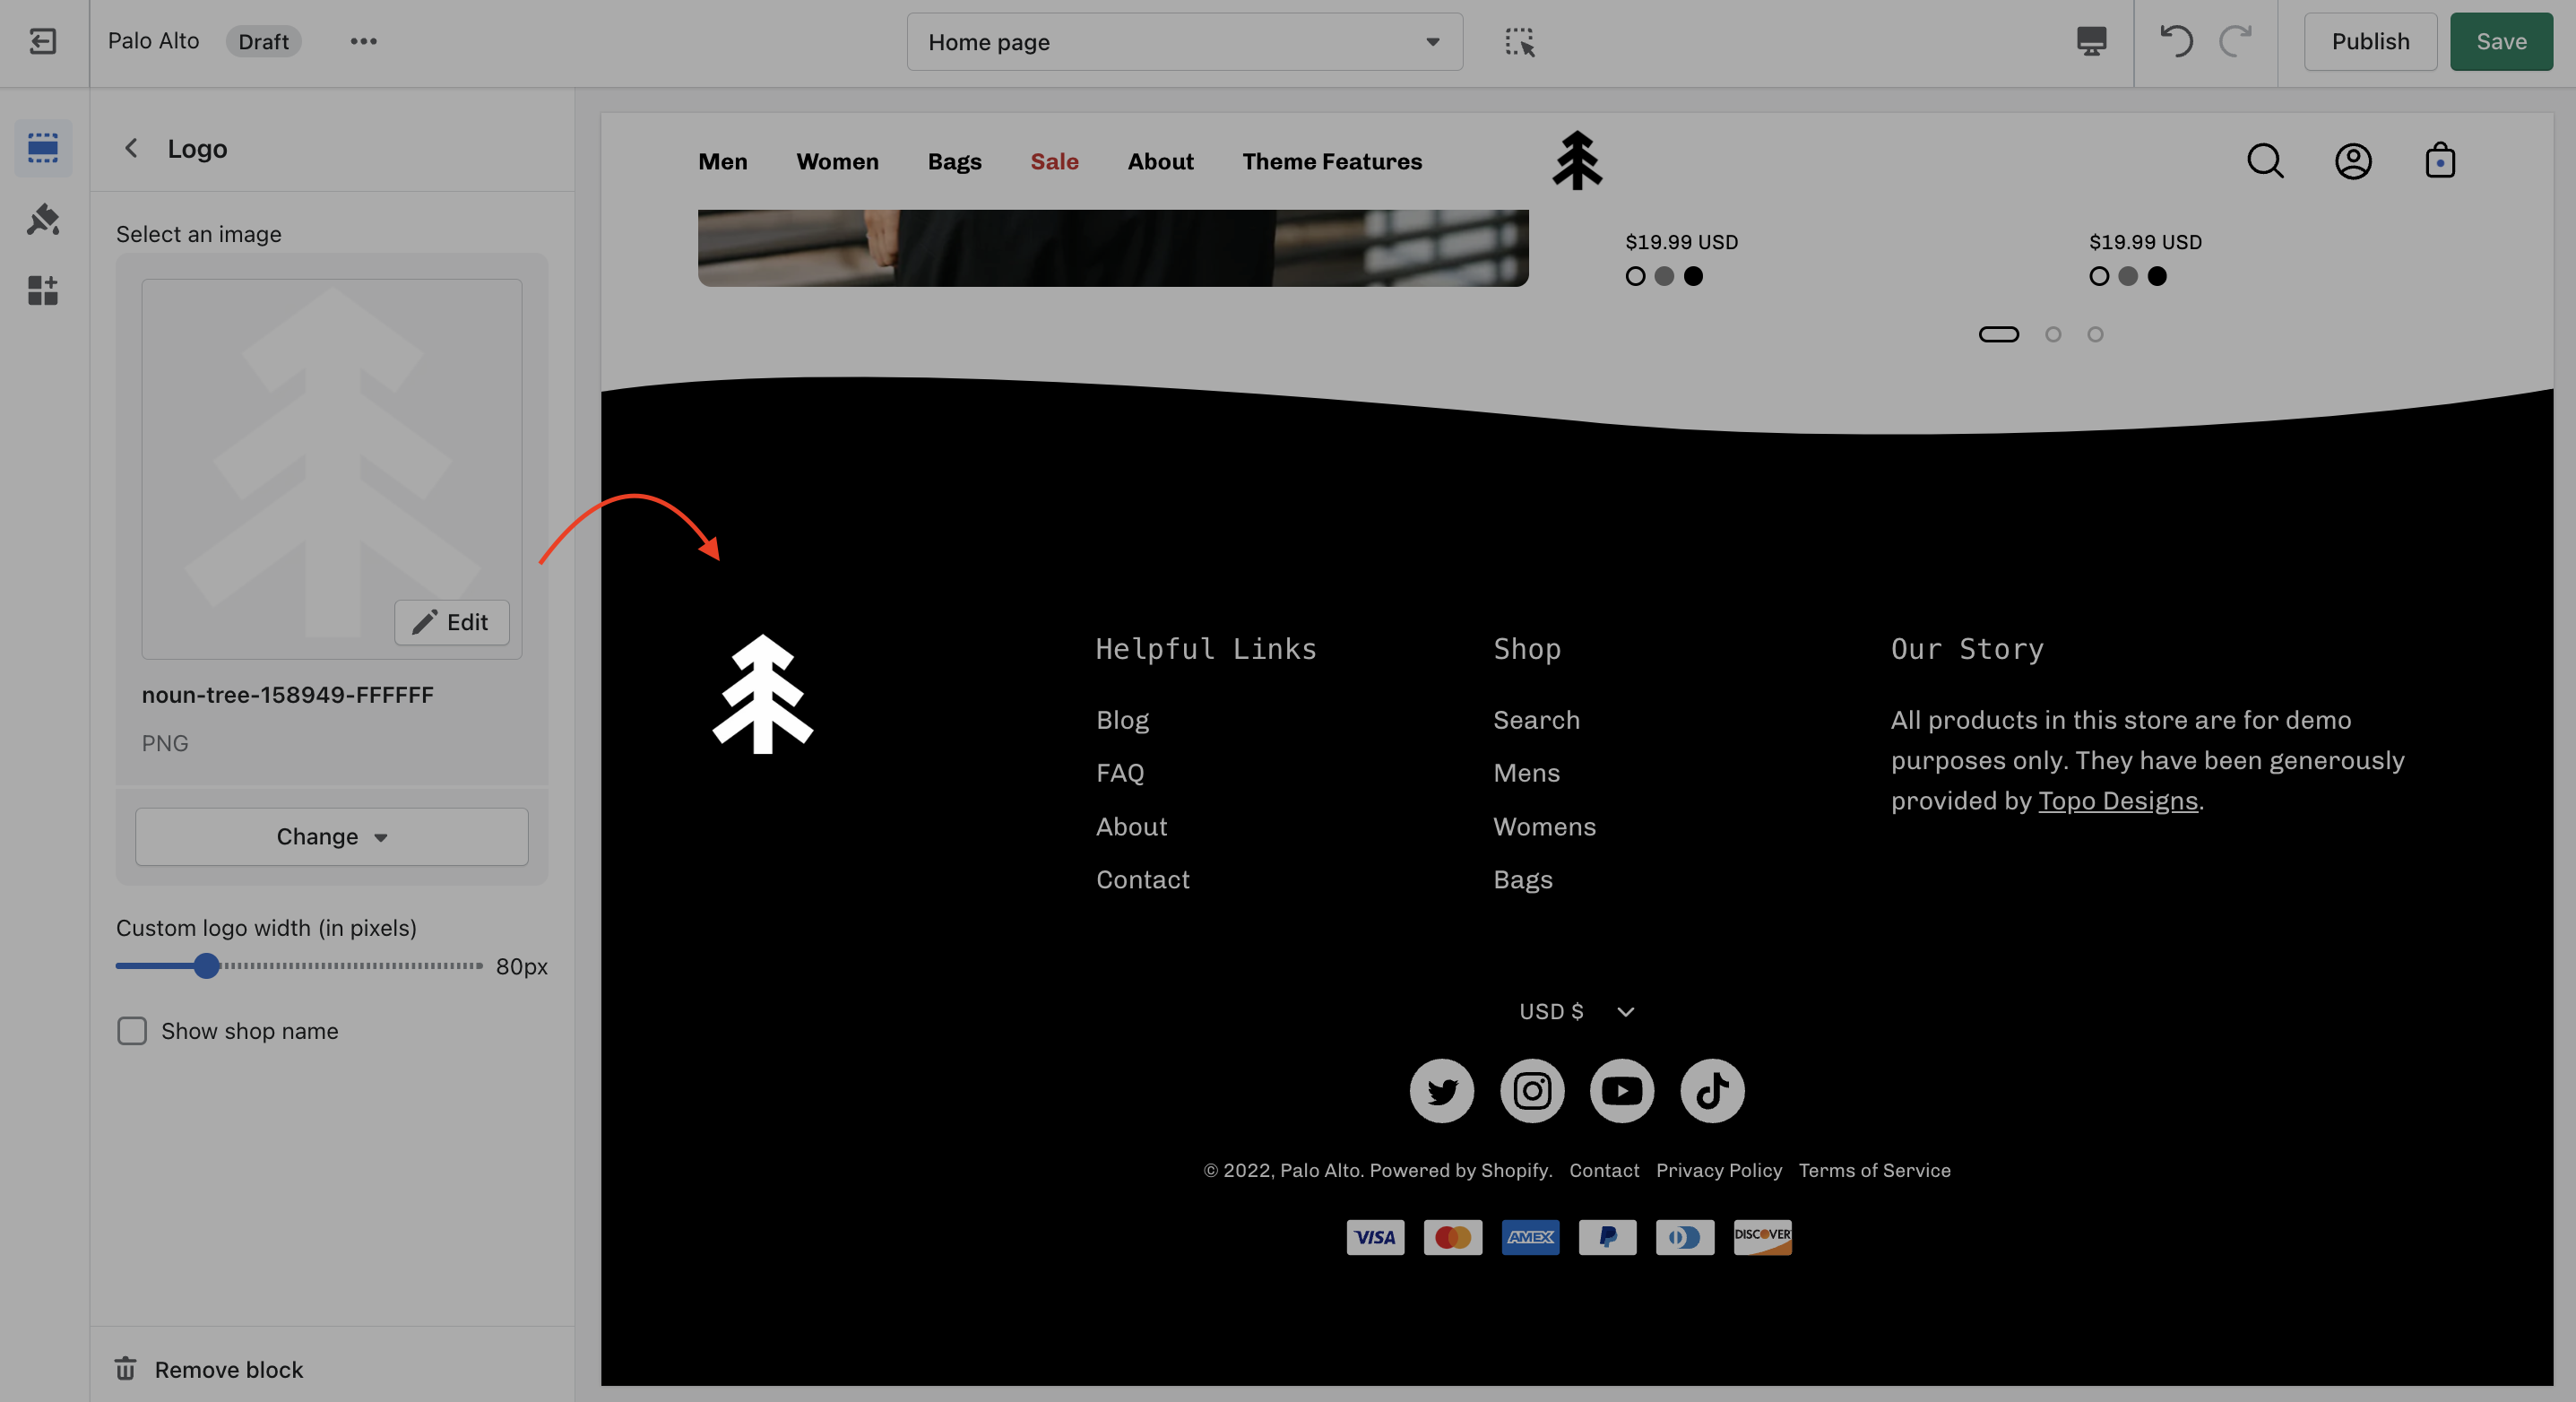The width and height of the screenshot is (2576, 1402).
Task: Open the USD $ currency selector
Action: click(1576, 1012)
